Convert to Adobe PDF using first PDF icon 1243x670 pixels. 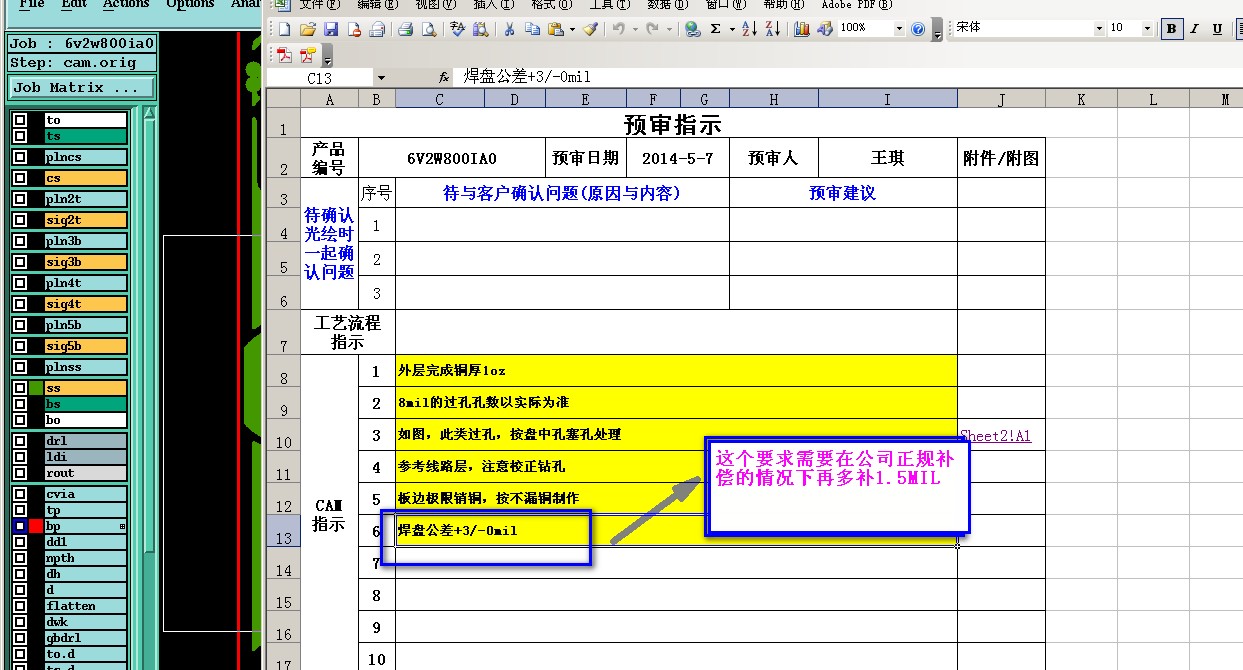click(285, 54)
